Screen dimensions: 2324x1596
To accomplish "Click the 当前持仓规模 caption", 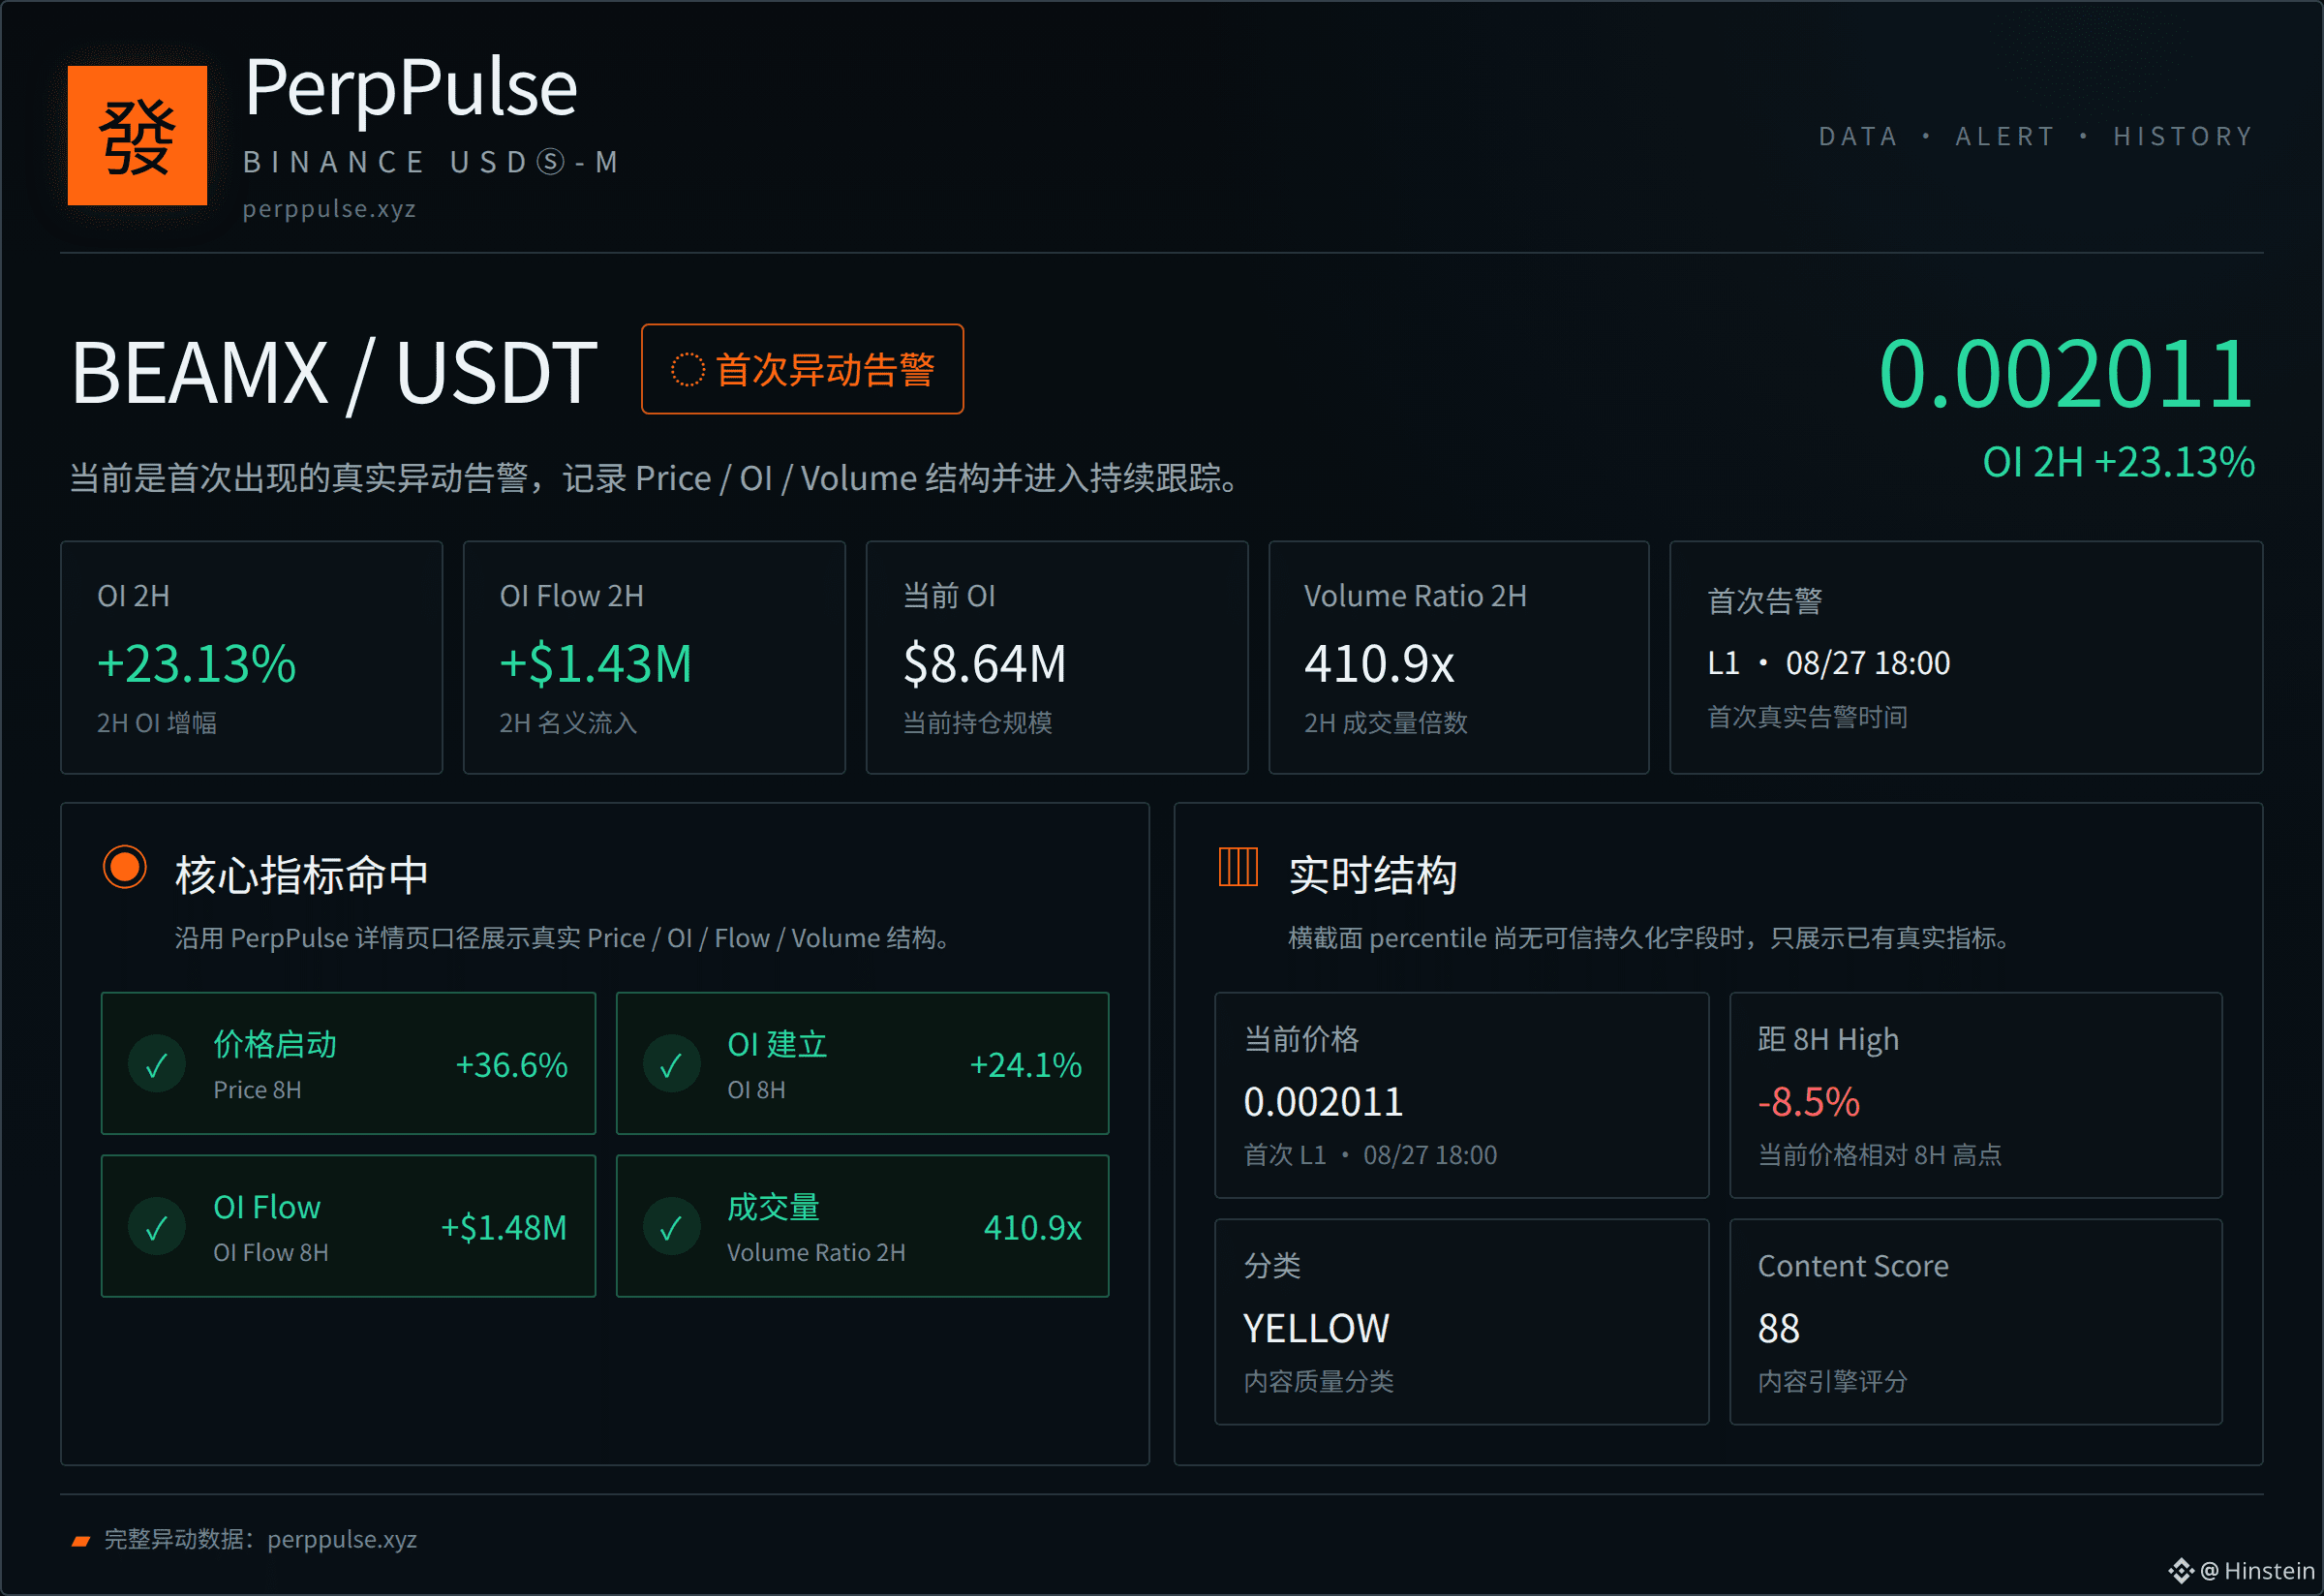I will pyautogui.click(x=977, y=722).
